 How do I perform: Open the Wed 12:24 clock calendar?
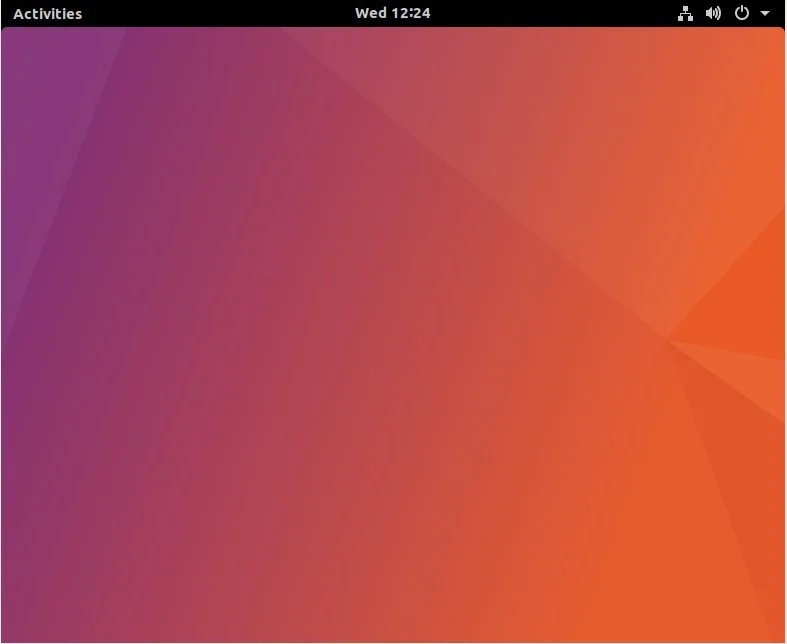point(392,13)
